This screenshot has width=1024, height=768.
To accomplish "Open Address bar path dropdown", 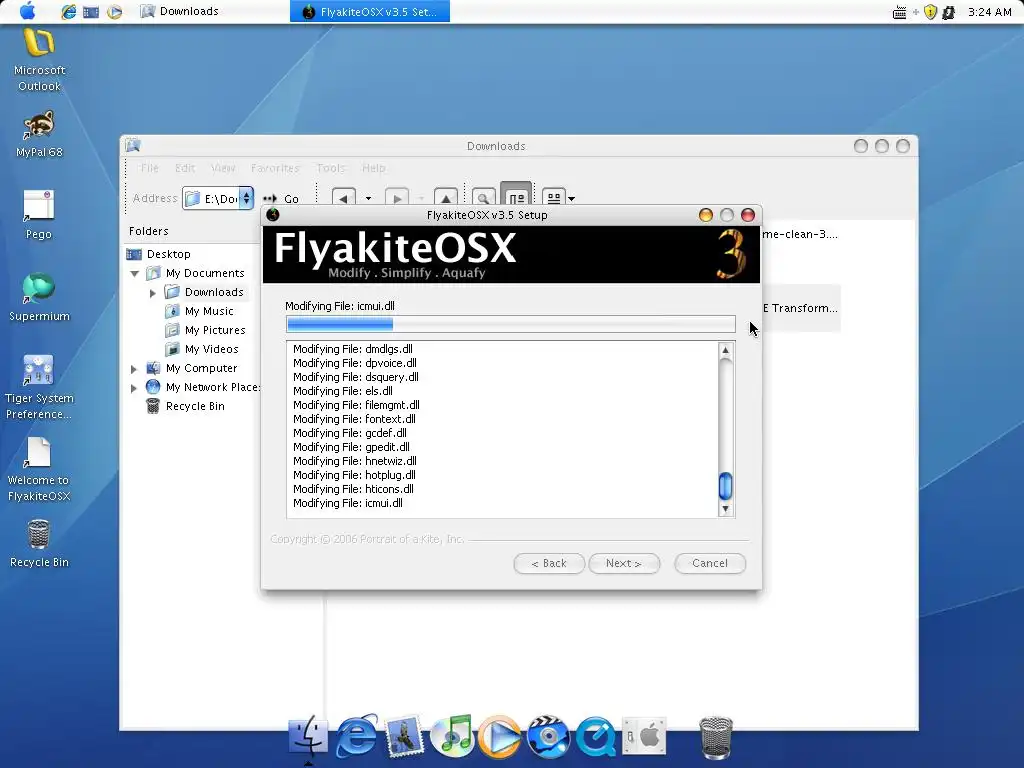I will 246,198.
